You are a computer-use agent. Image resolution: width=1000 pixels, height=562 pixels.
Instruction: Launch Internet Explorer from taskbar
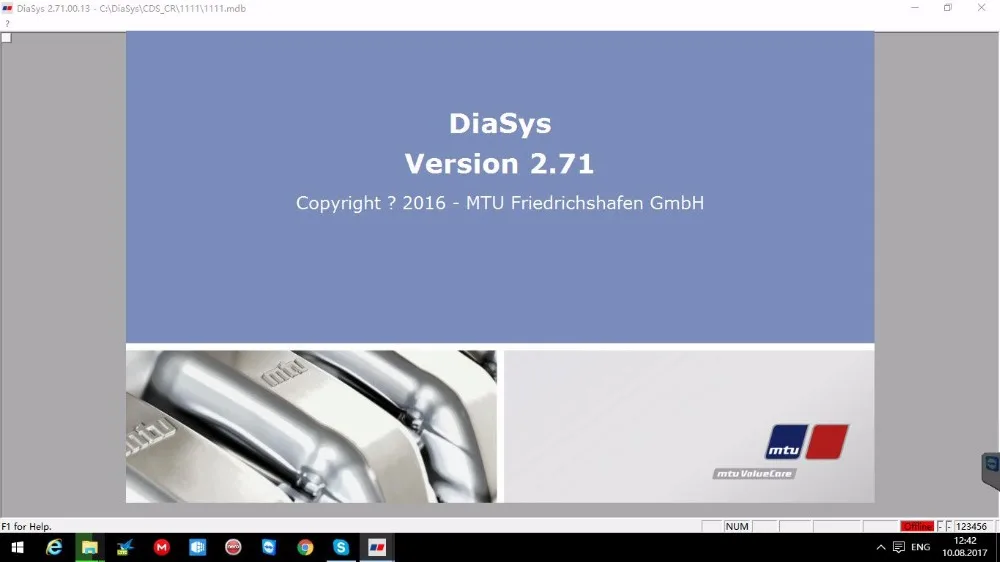click(x=54, y=547)
